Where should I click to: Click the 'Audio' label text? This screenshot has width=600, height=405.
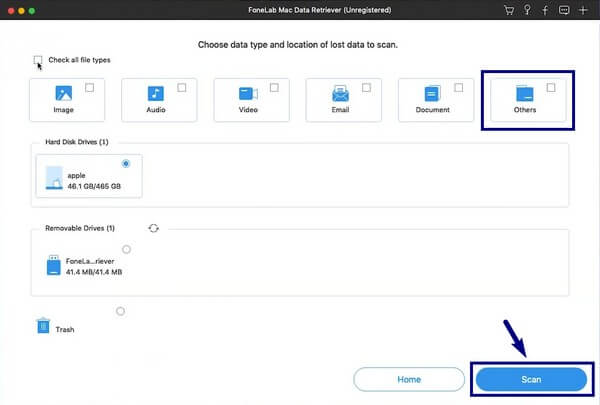(156, 110)
